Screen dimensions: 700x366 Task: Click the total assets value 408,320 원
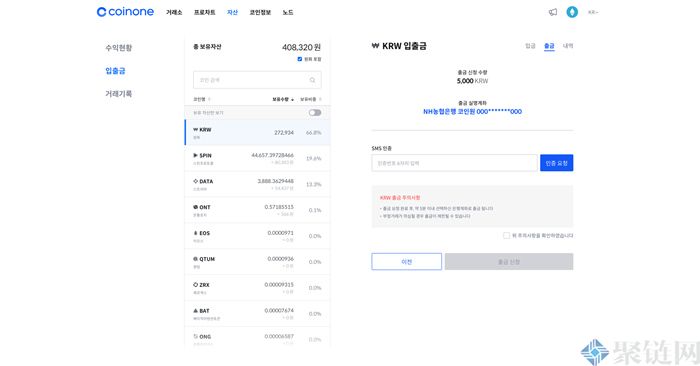301,47
